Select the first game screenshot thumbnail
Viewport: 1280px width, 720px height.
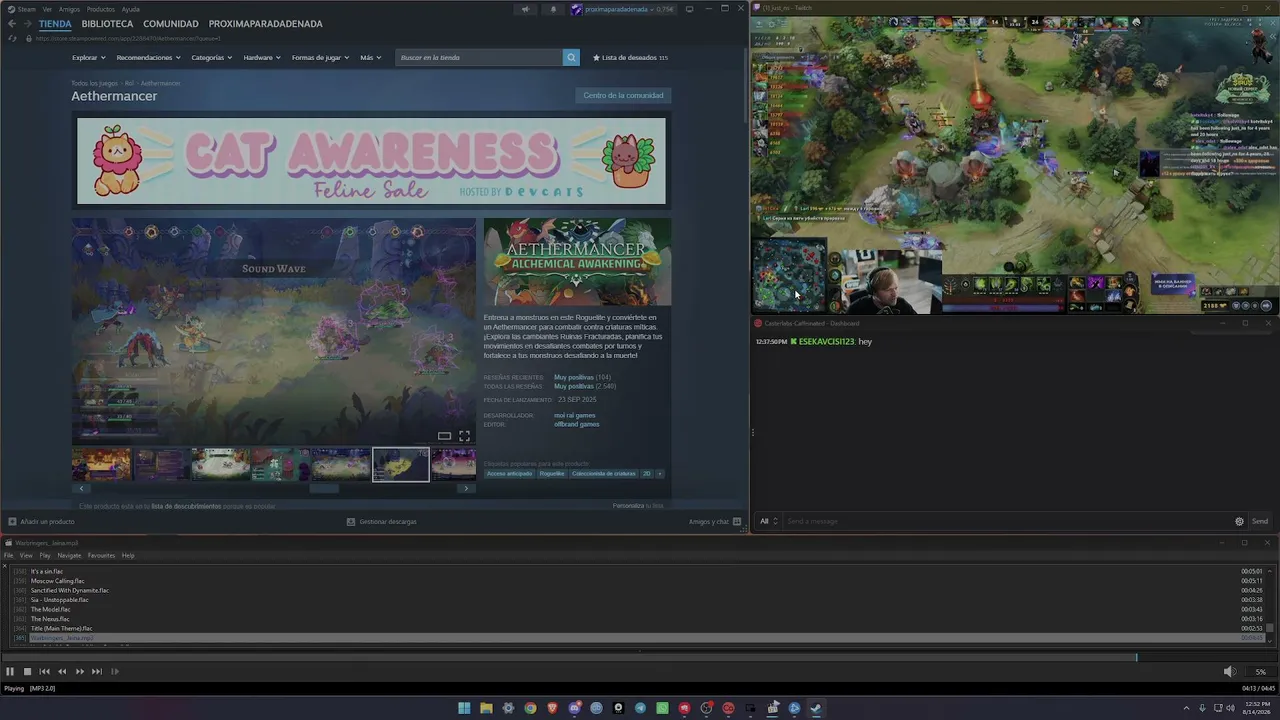pyautogui.click(x=101, y=464)
